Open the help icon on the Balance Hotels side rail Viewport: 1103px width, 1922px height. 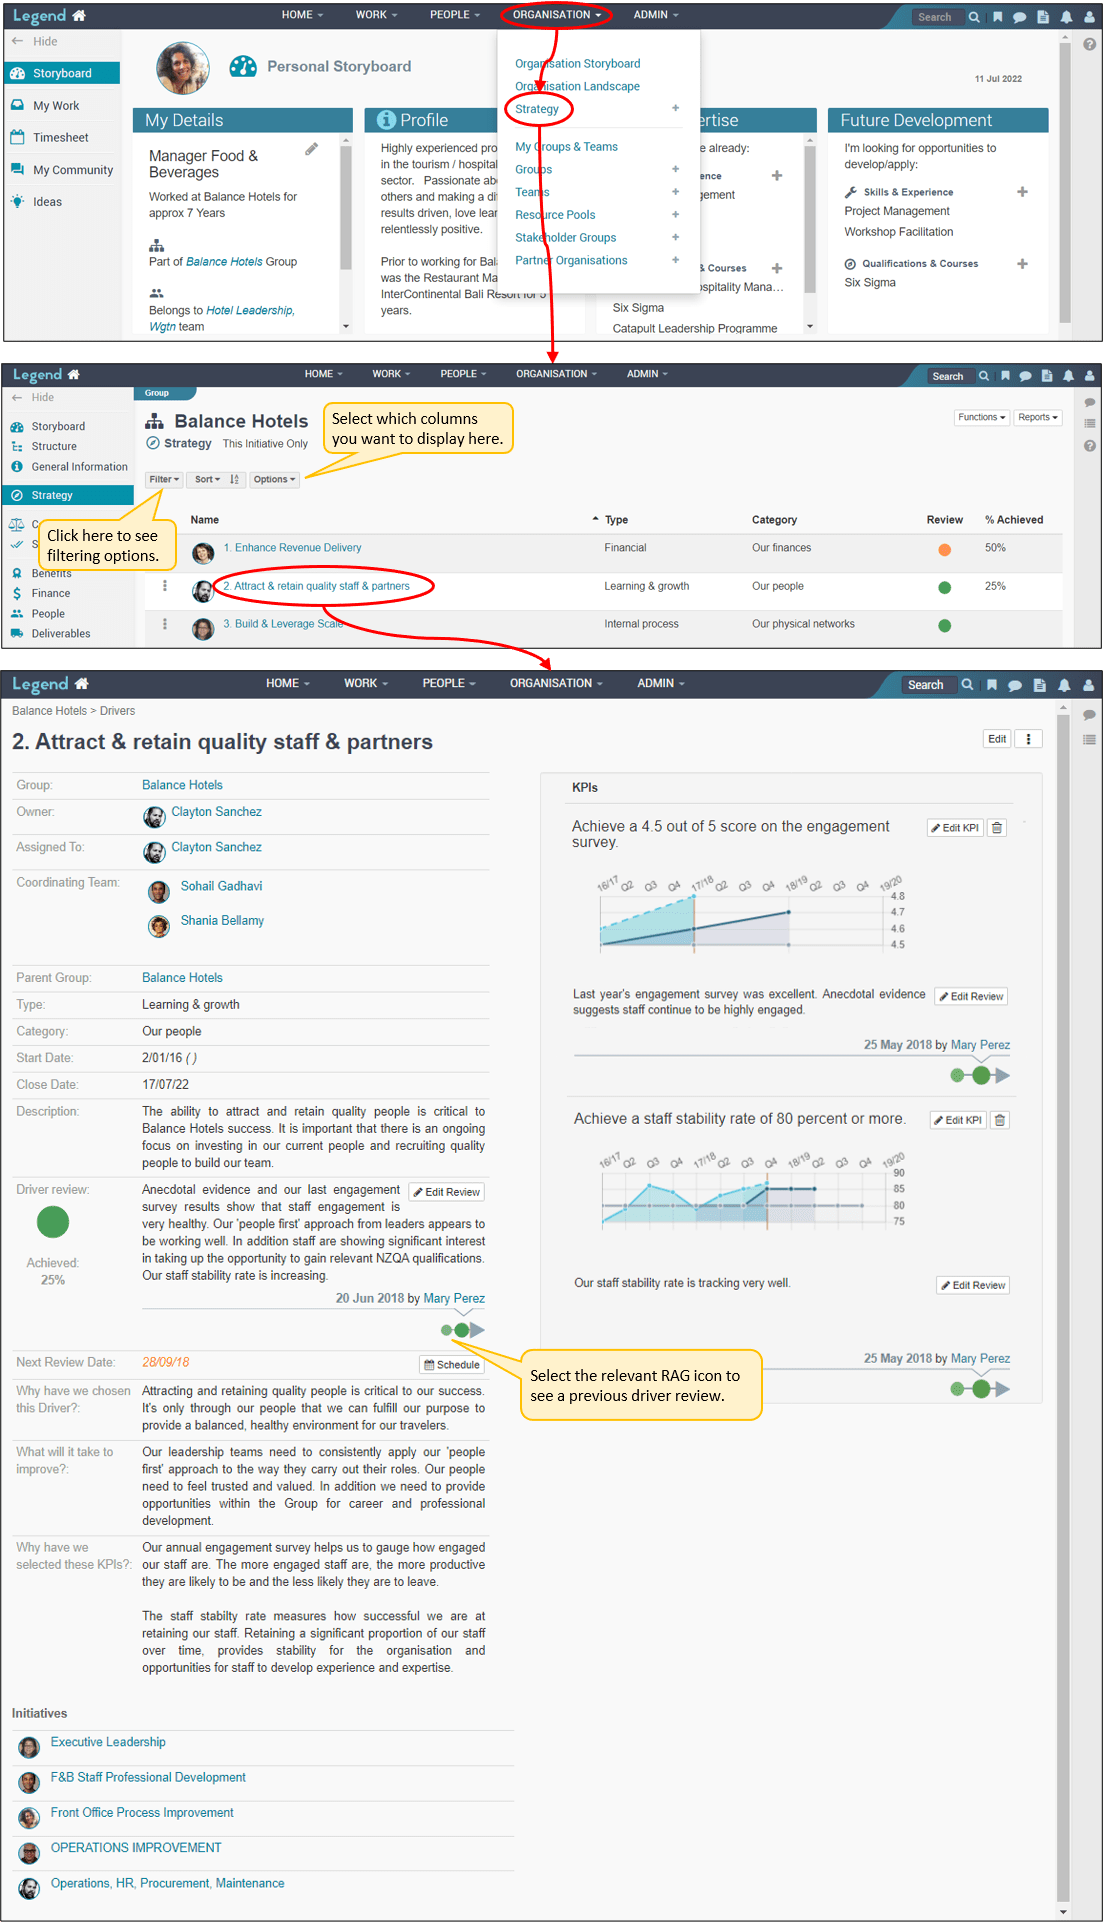[x=1090, y=446]
